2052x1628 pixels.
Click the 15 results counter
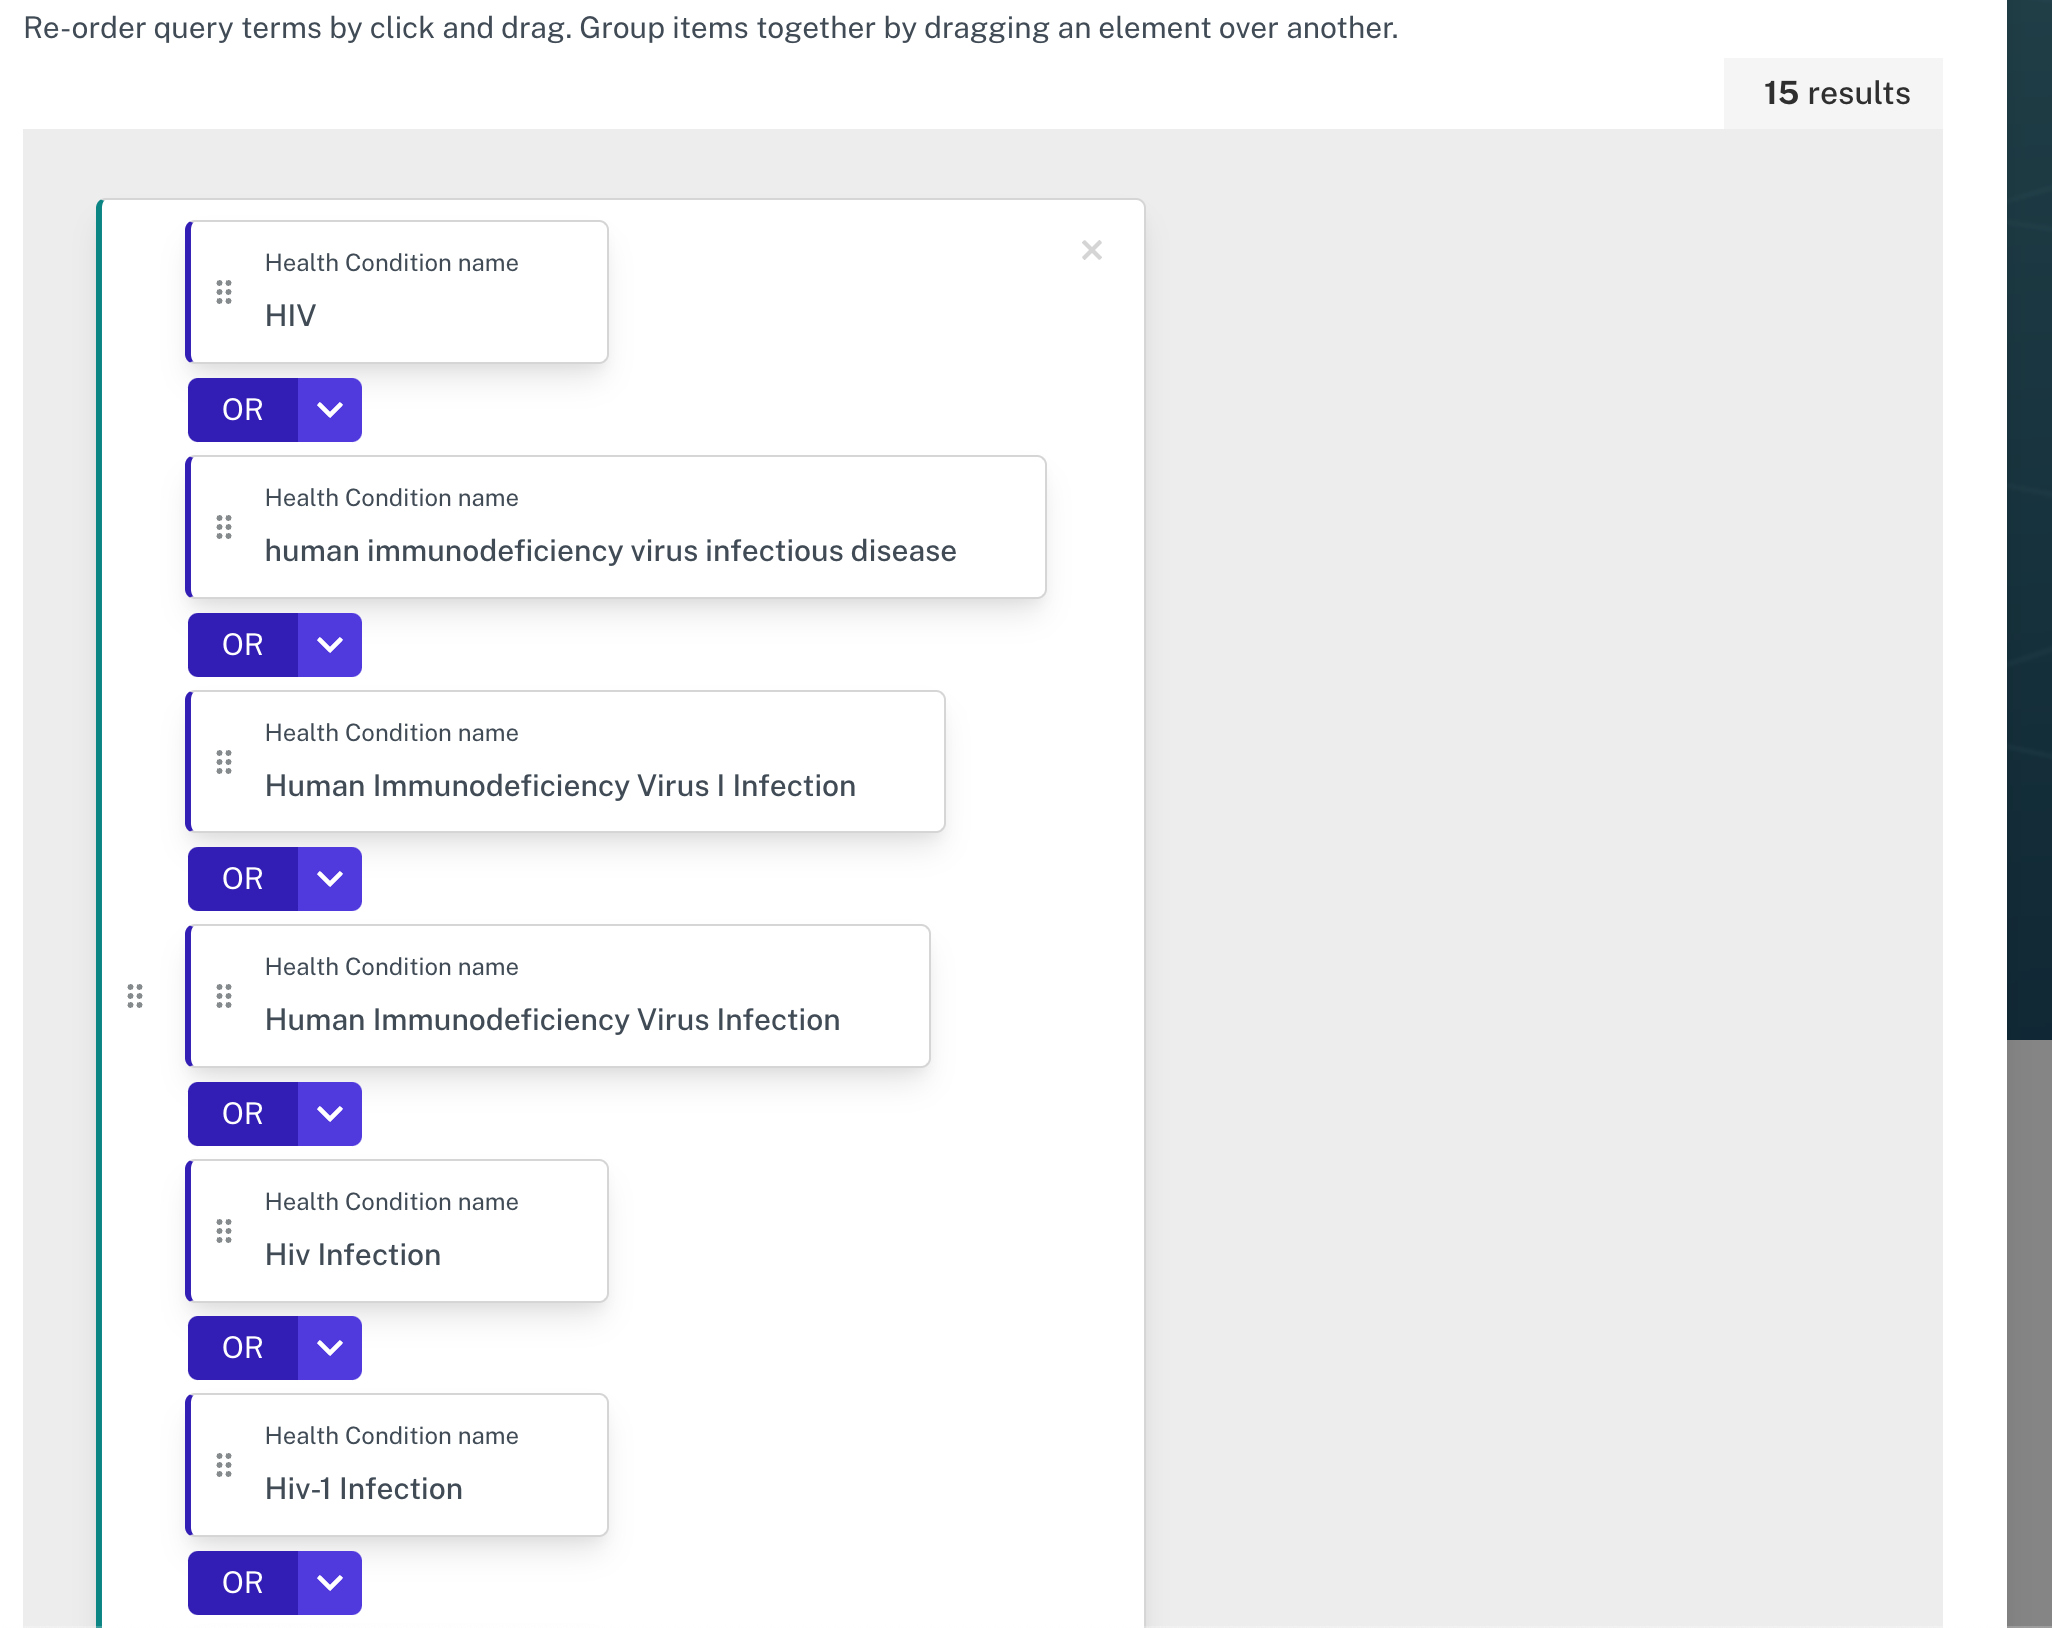1836,92
